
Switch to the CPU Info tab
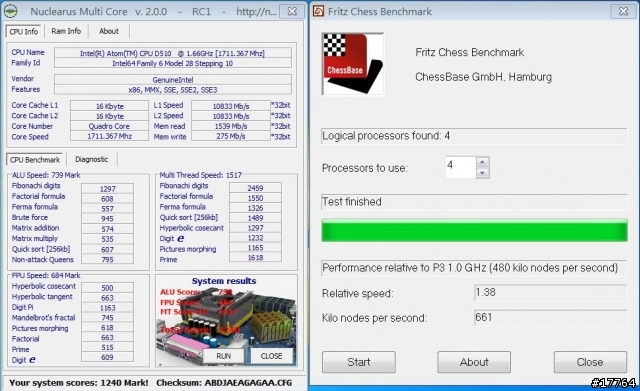click(x=23, y=31)
